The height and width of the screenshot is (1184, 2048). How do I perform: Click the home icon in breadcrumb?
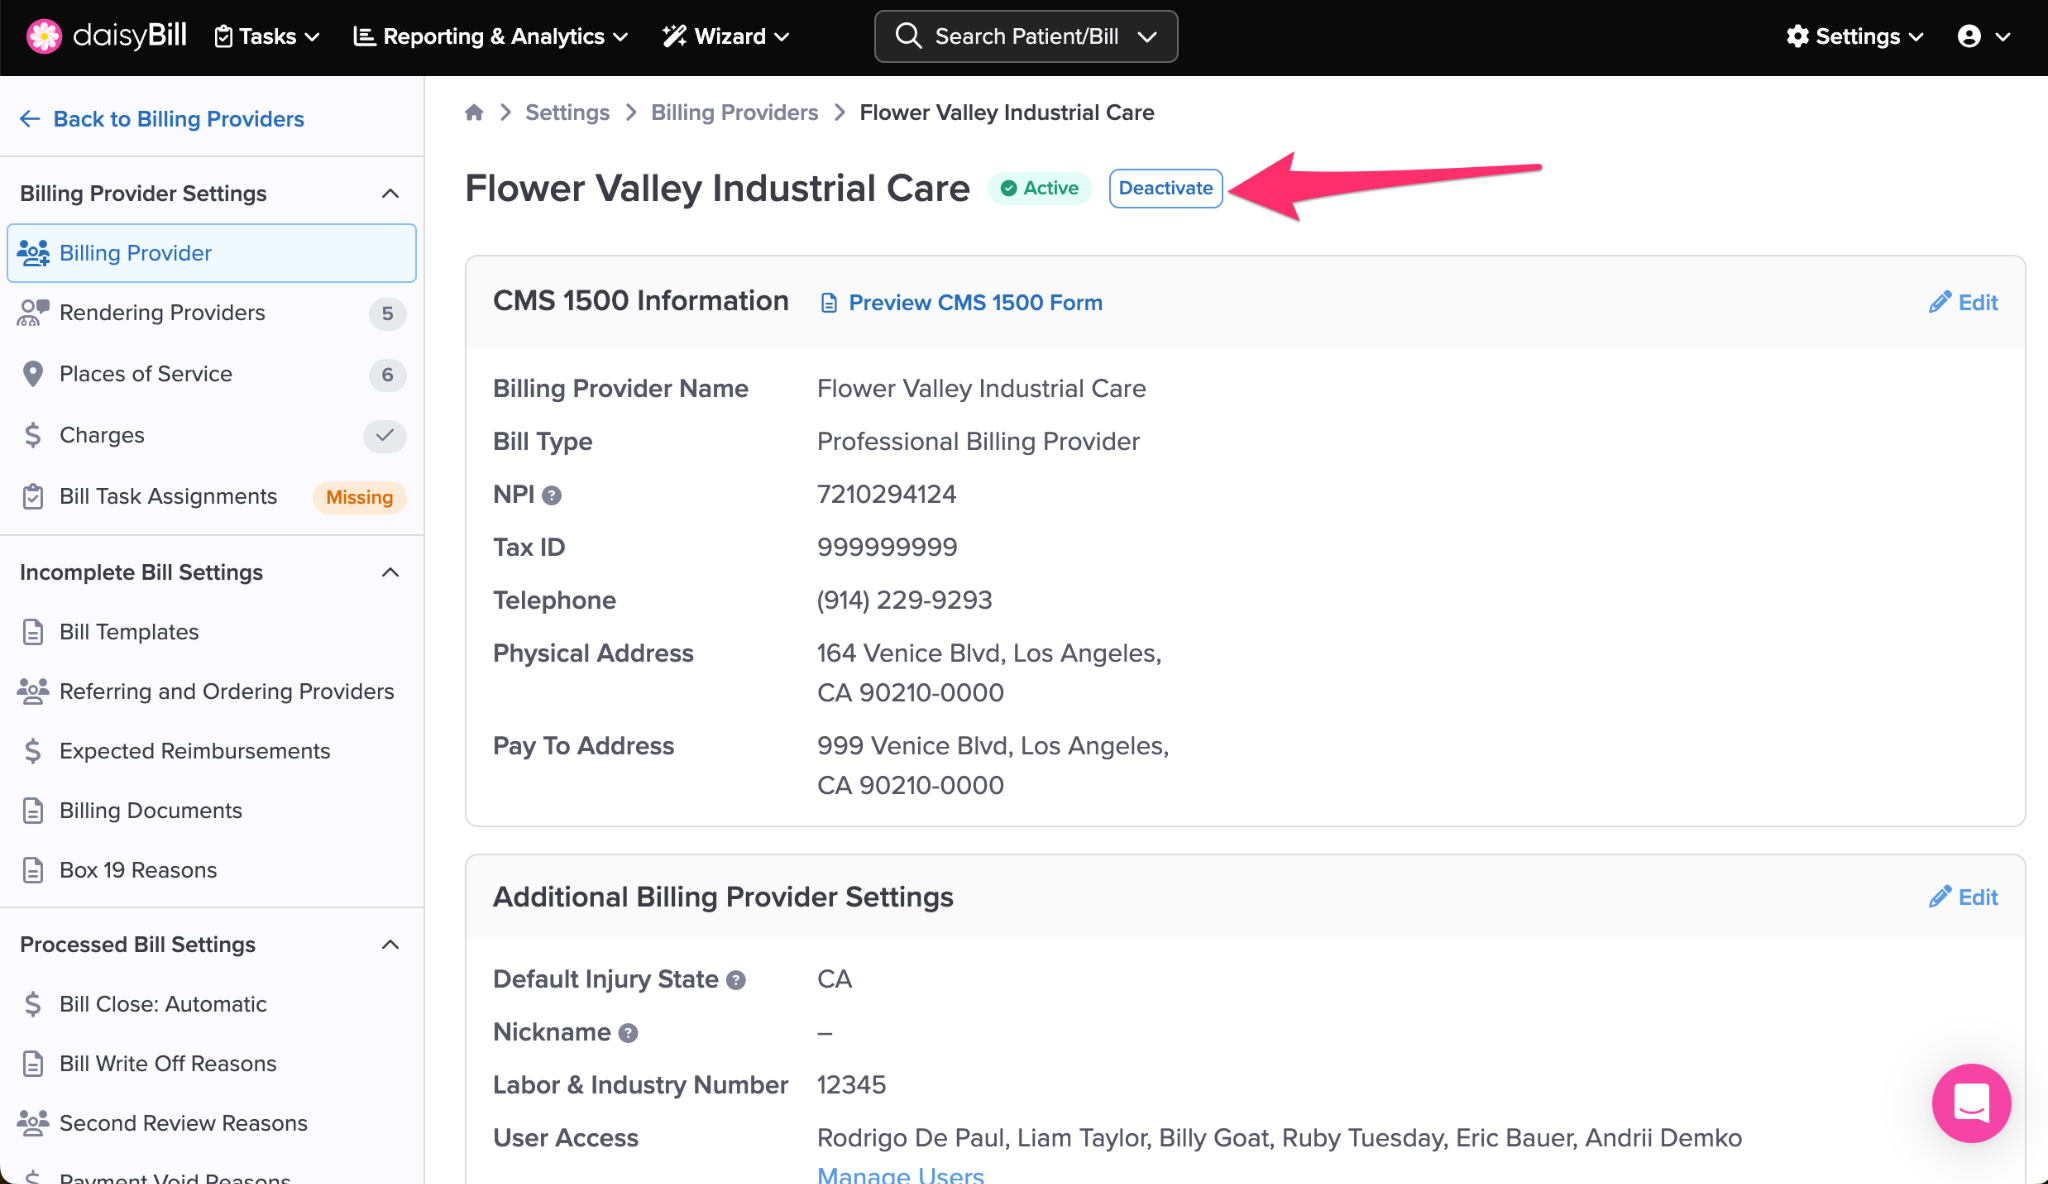(x=474, y=112)
